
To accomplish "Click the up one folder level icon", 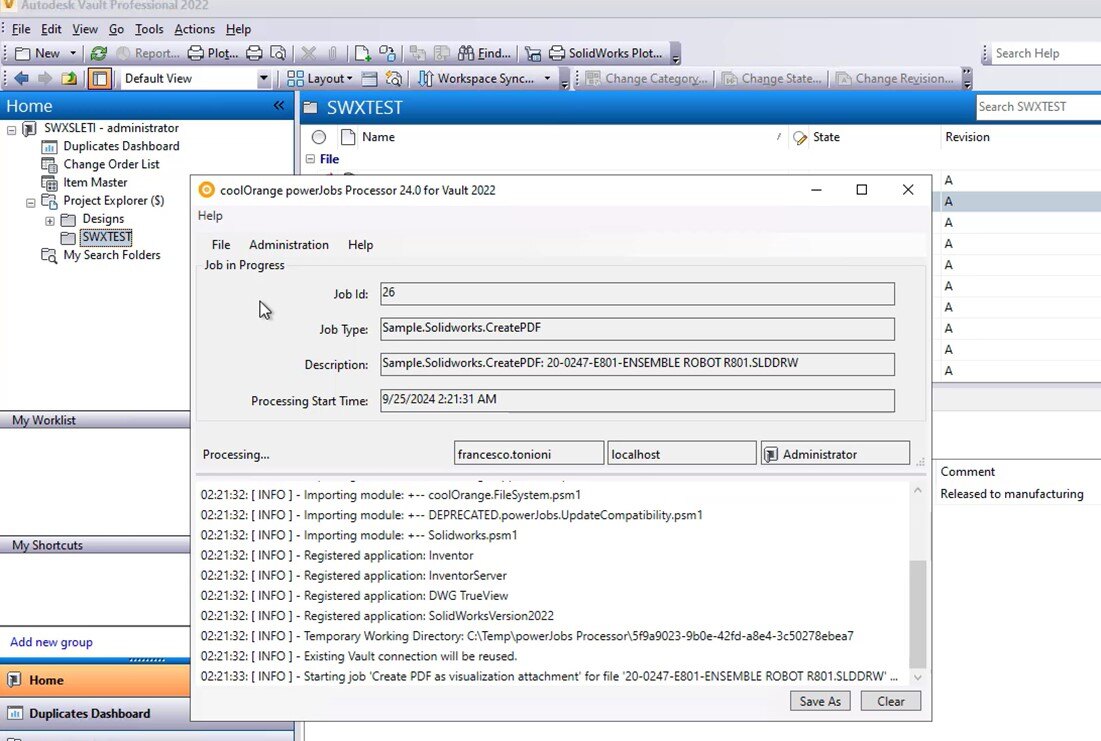I will click(x=69, y=79).
